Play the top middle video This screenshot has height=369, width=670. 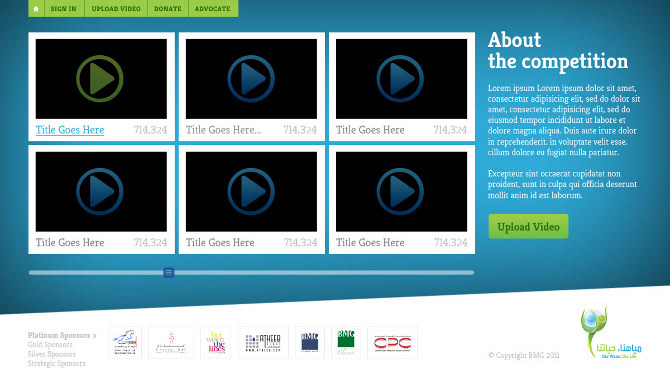pyautogui.click(x=251, y=79)
